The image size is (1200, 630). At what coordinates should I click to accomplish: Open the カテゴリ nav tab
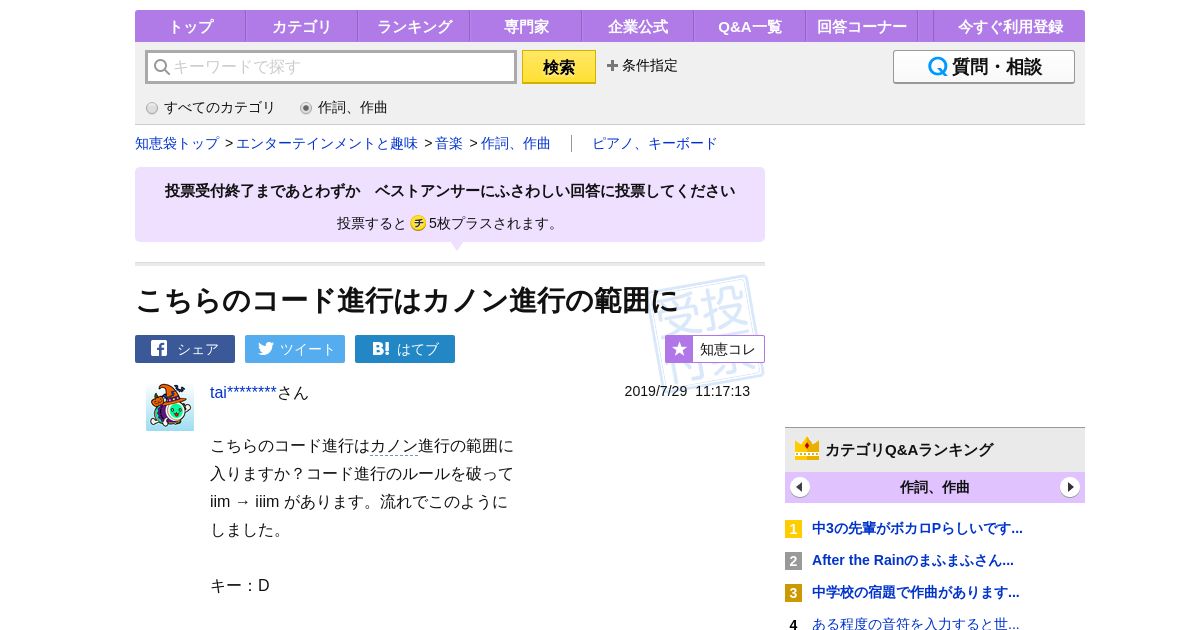(x=301, y=26)
